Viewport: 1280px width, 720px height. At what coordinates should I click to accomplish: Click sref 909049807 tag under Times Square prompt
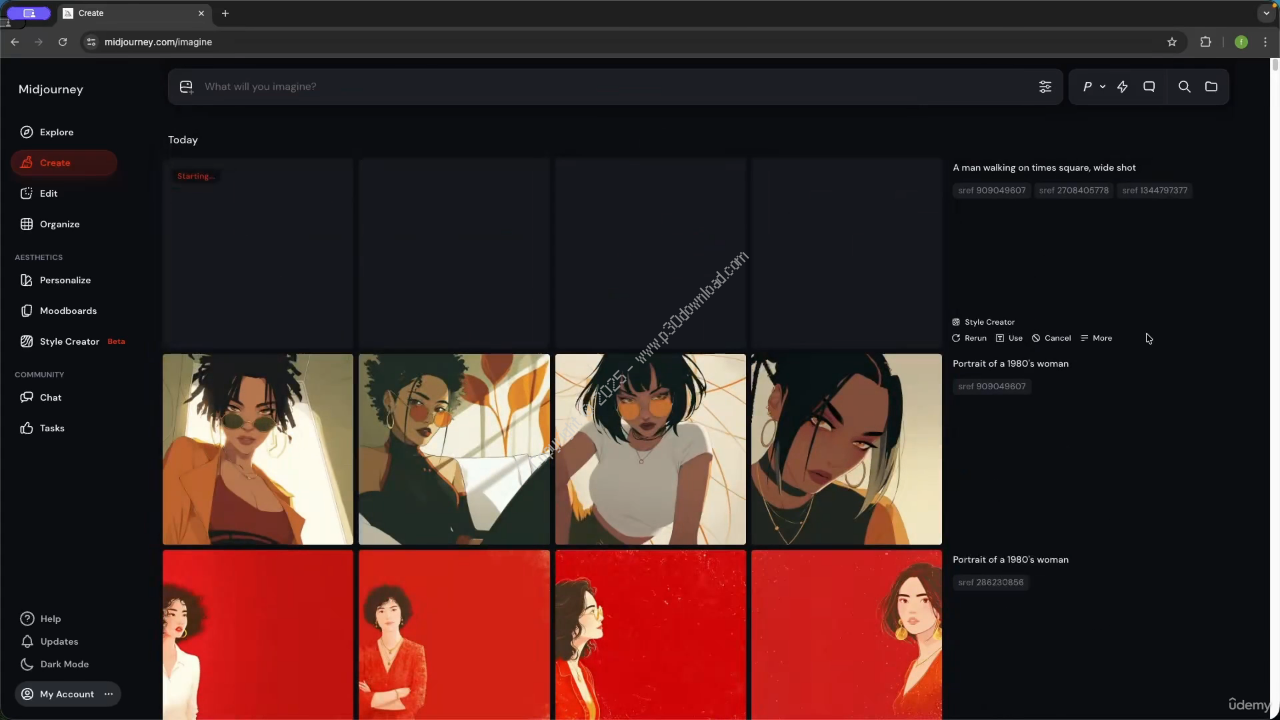tap(991, 190)
